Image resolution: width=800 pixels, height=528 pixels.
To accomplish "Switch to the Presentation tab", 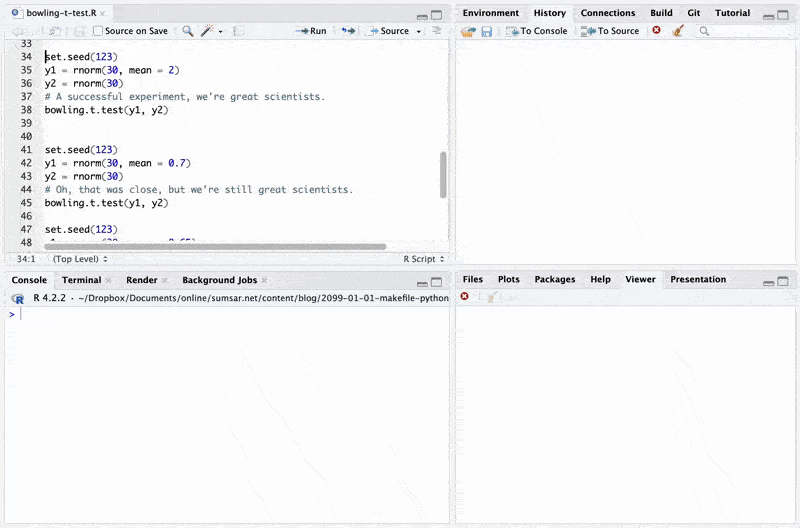I will pyautogui.click(x=698, y=280).
